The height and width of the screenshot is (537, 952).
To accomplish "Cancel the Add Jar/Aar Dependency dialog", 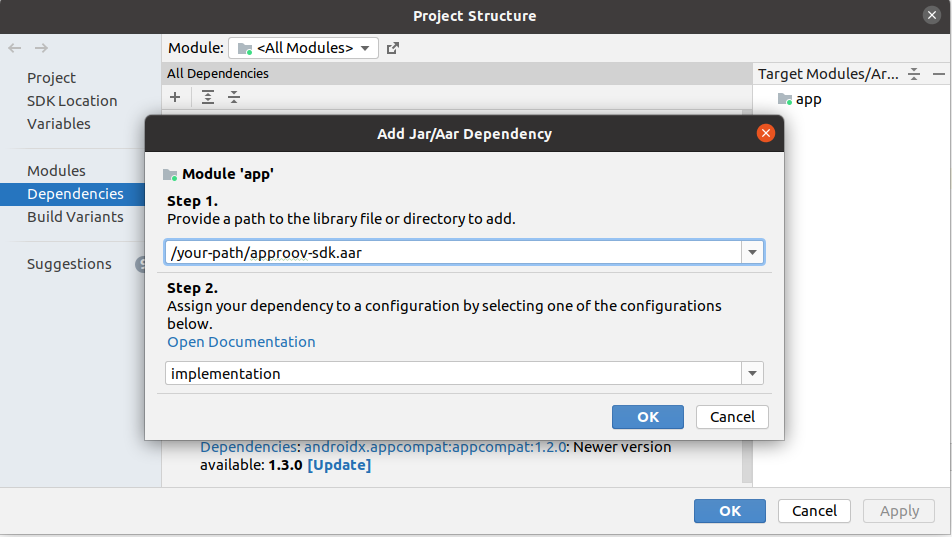I will 732,417.
